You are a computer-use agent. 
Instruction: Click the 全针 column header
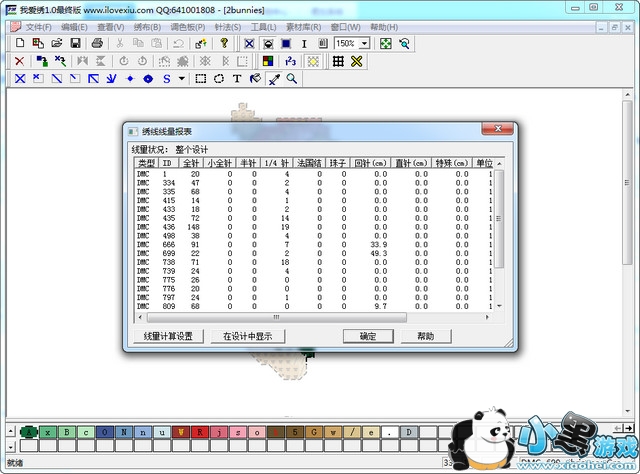click(189, 162)
